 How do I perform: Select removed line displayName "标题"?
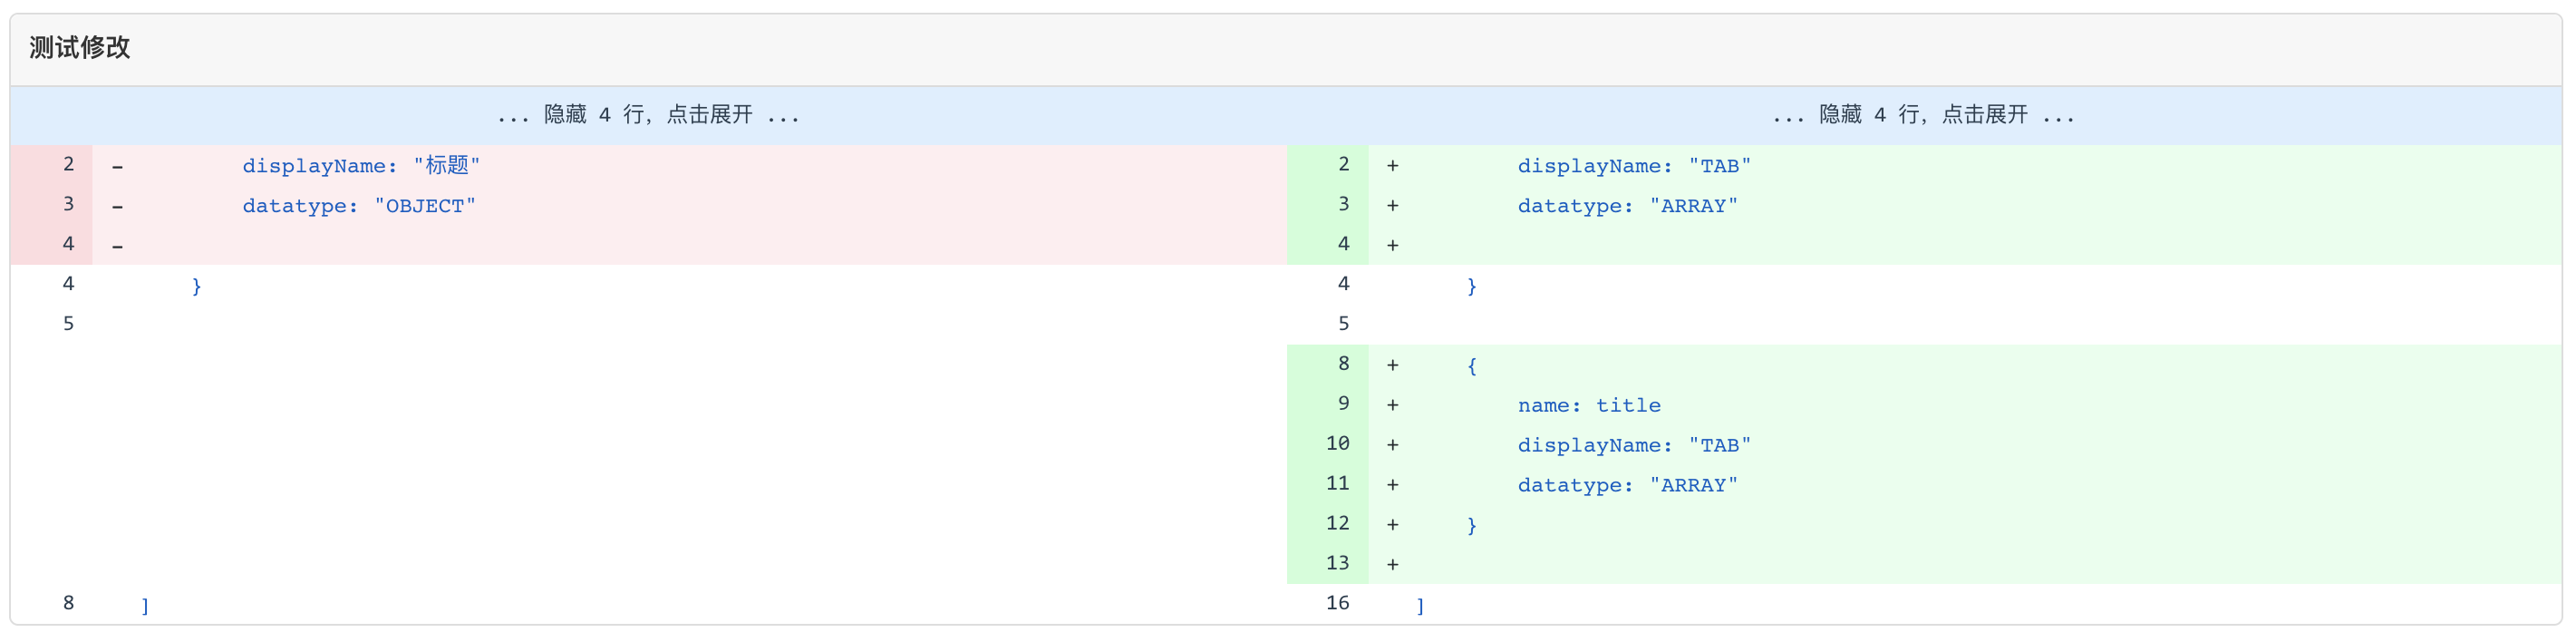361,166
